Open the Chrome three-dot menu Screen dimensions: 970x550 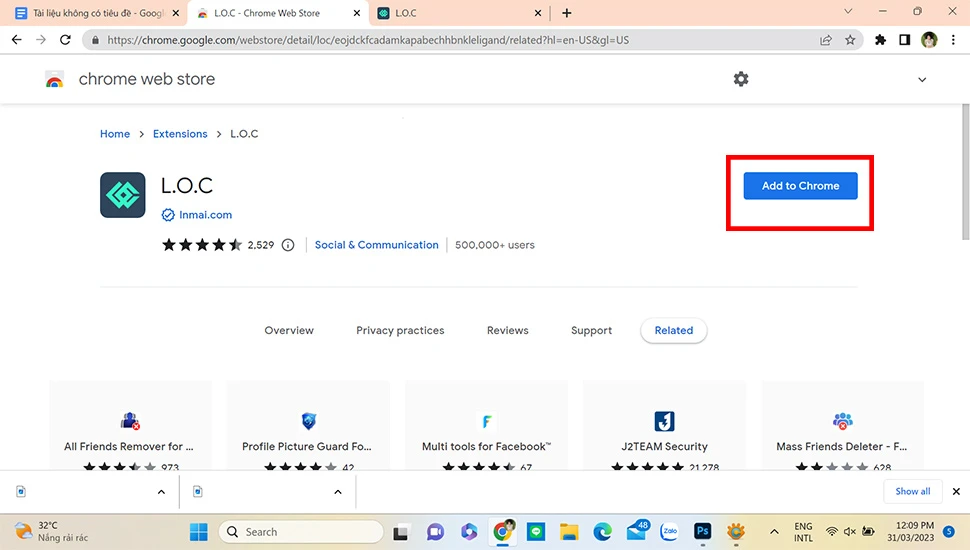(x=953, y=40)
